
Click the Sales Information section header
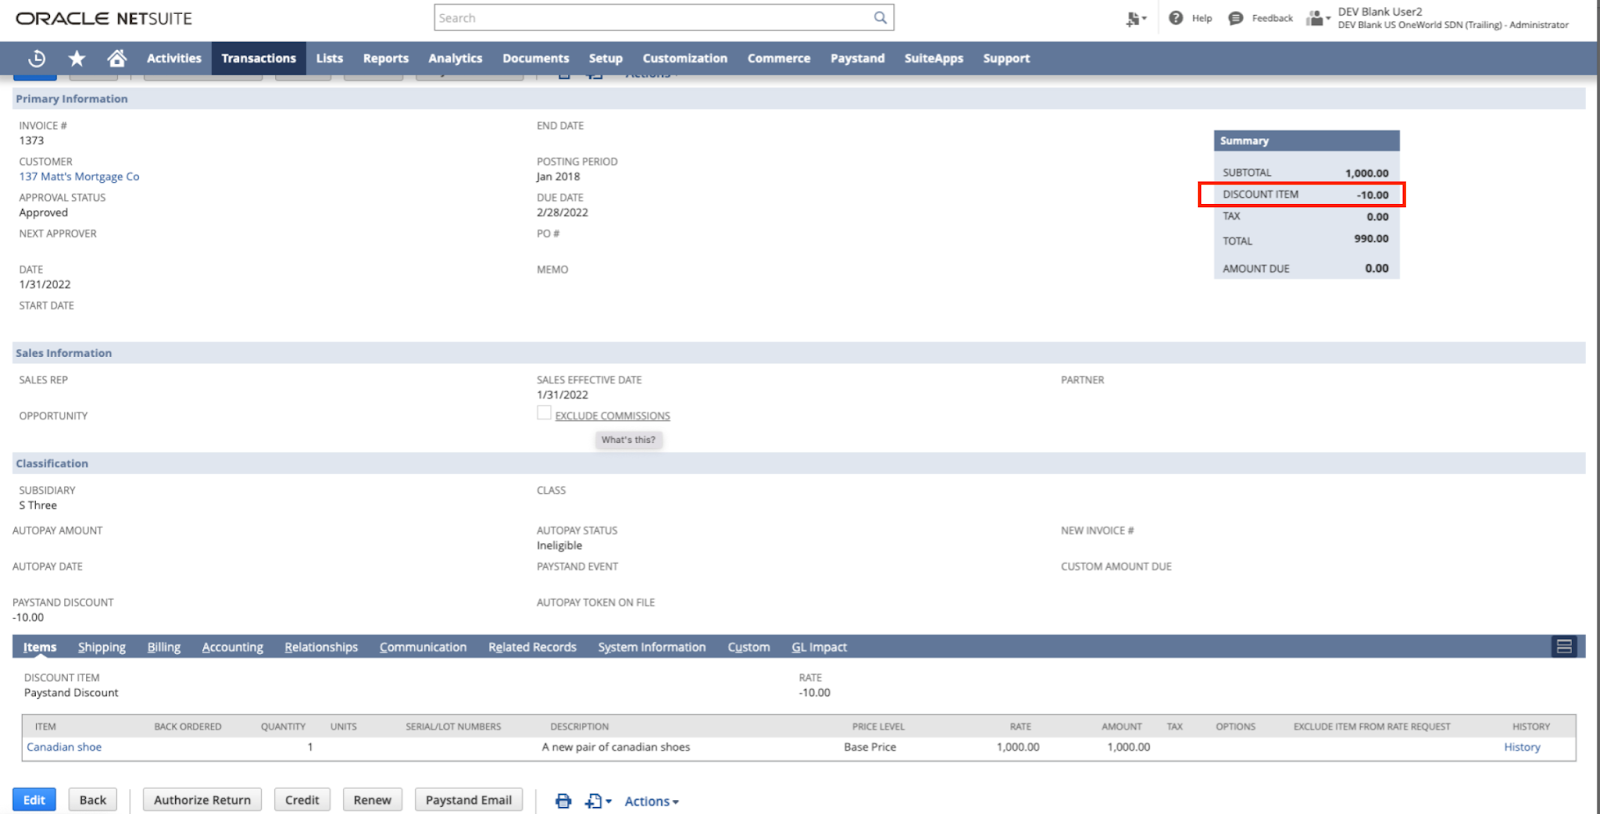click(x=798, y=353)
